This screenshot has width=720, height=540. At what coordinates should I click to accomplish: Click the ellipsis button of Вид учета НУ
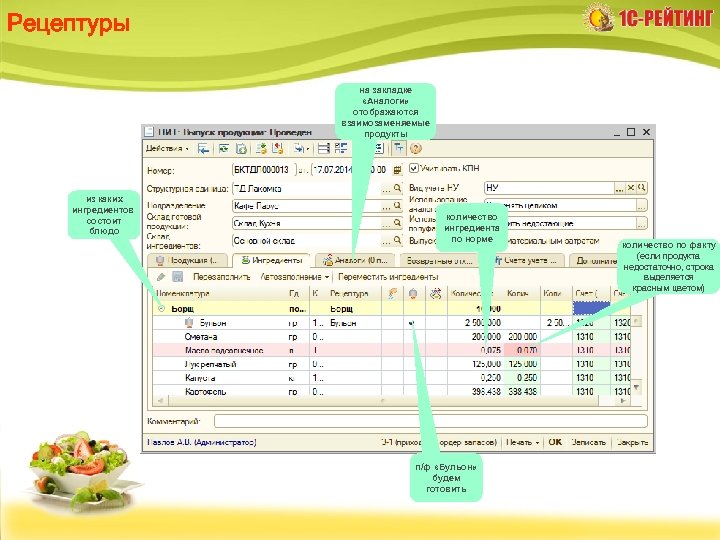tap(620, 187)
